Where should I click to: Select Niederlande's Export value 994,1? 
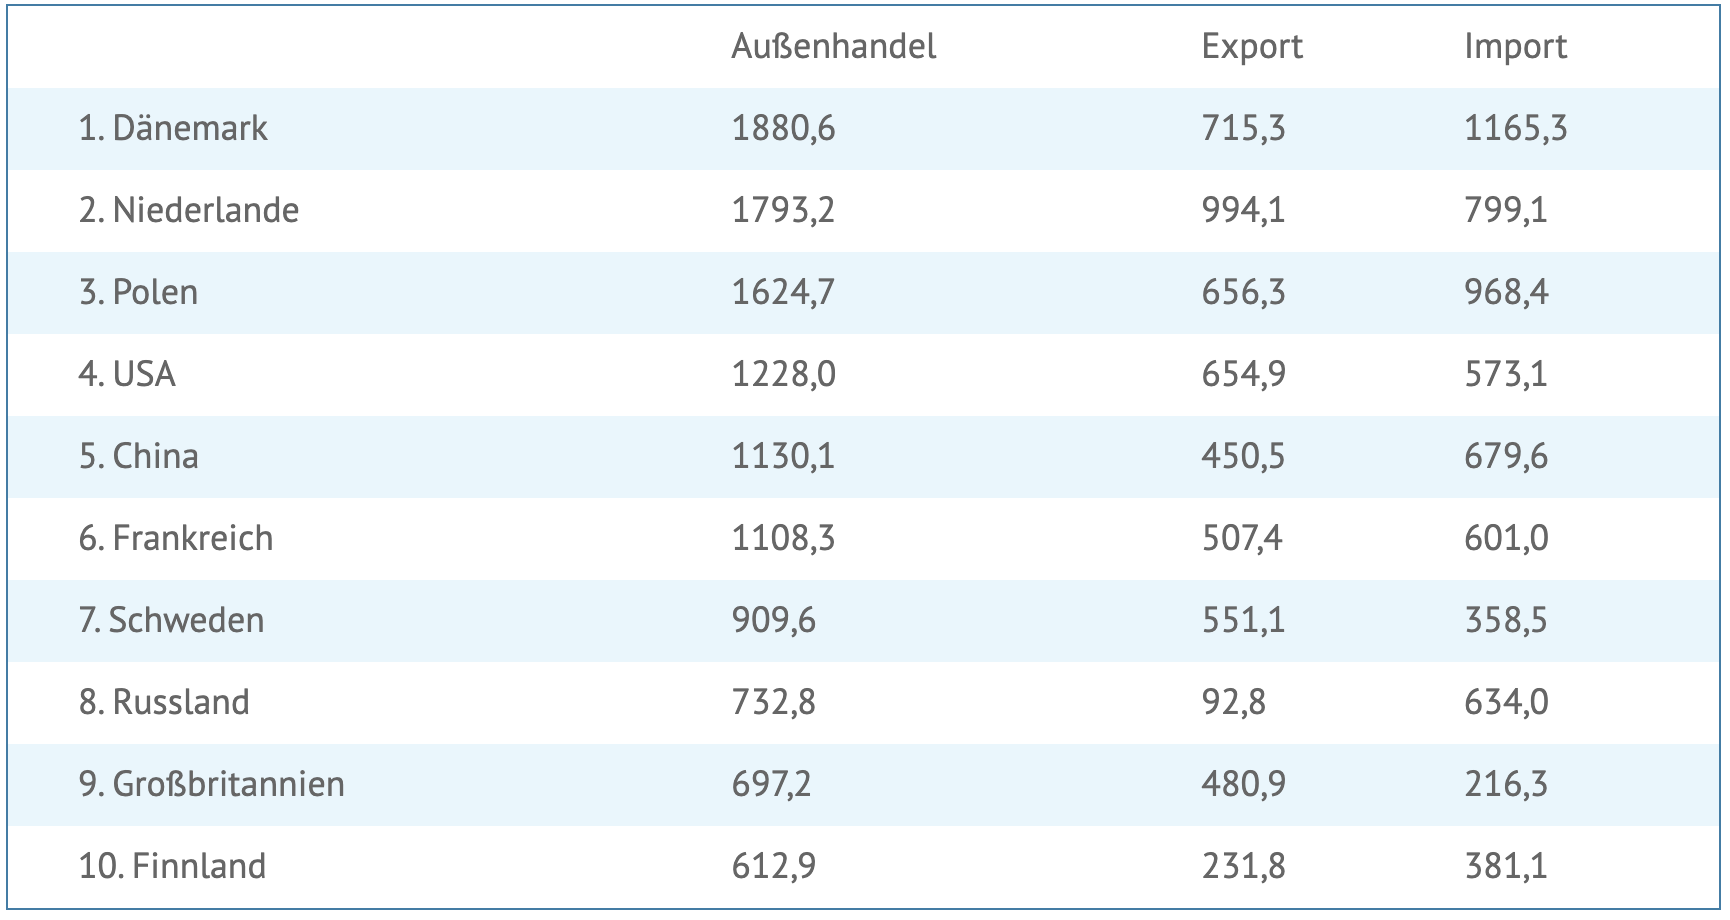click(x=1243, y=210)
